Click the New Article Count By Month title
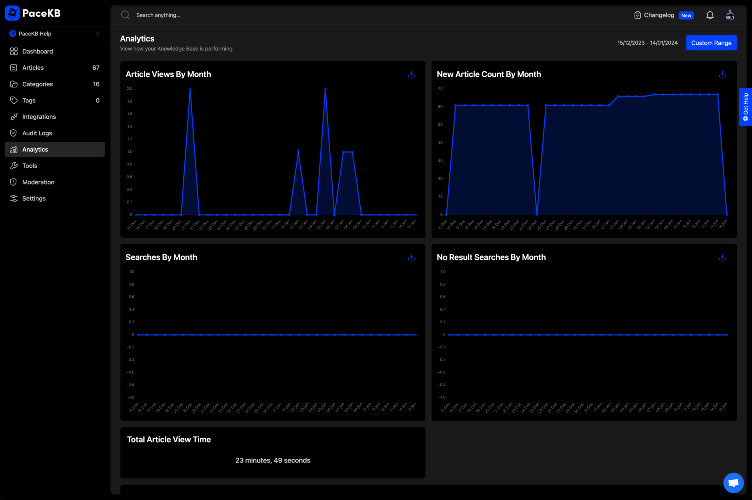Image resolution: width=752 pixels, height=500 pixels. click(x=489, y=74)
